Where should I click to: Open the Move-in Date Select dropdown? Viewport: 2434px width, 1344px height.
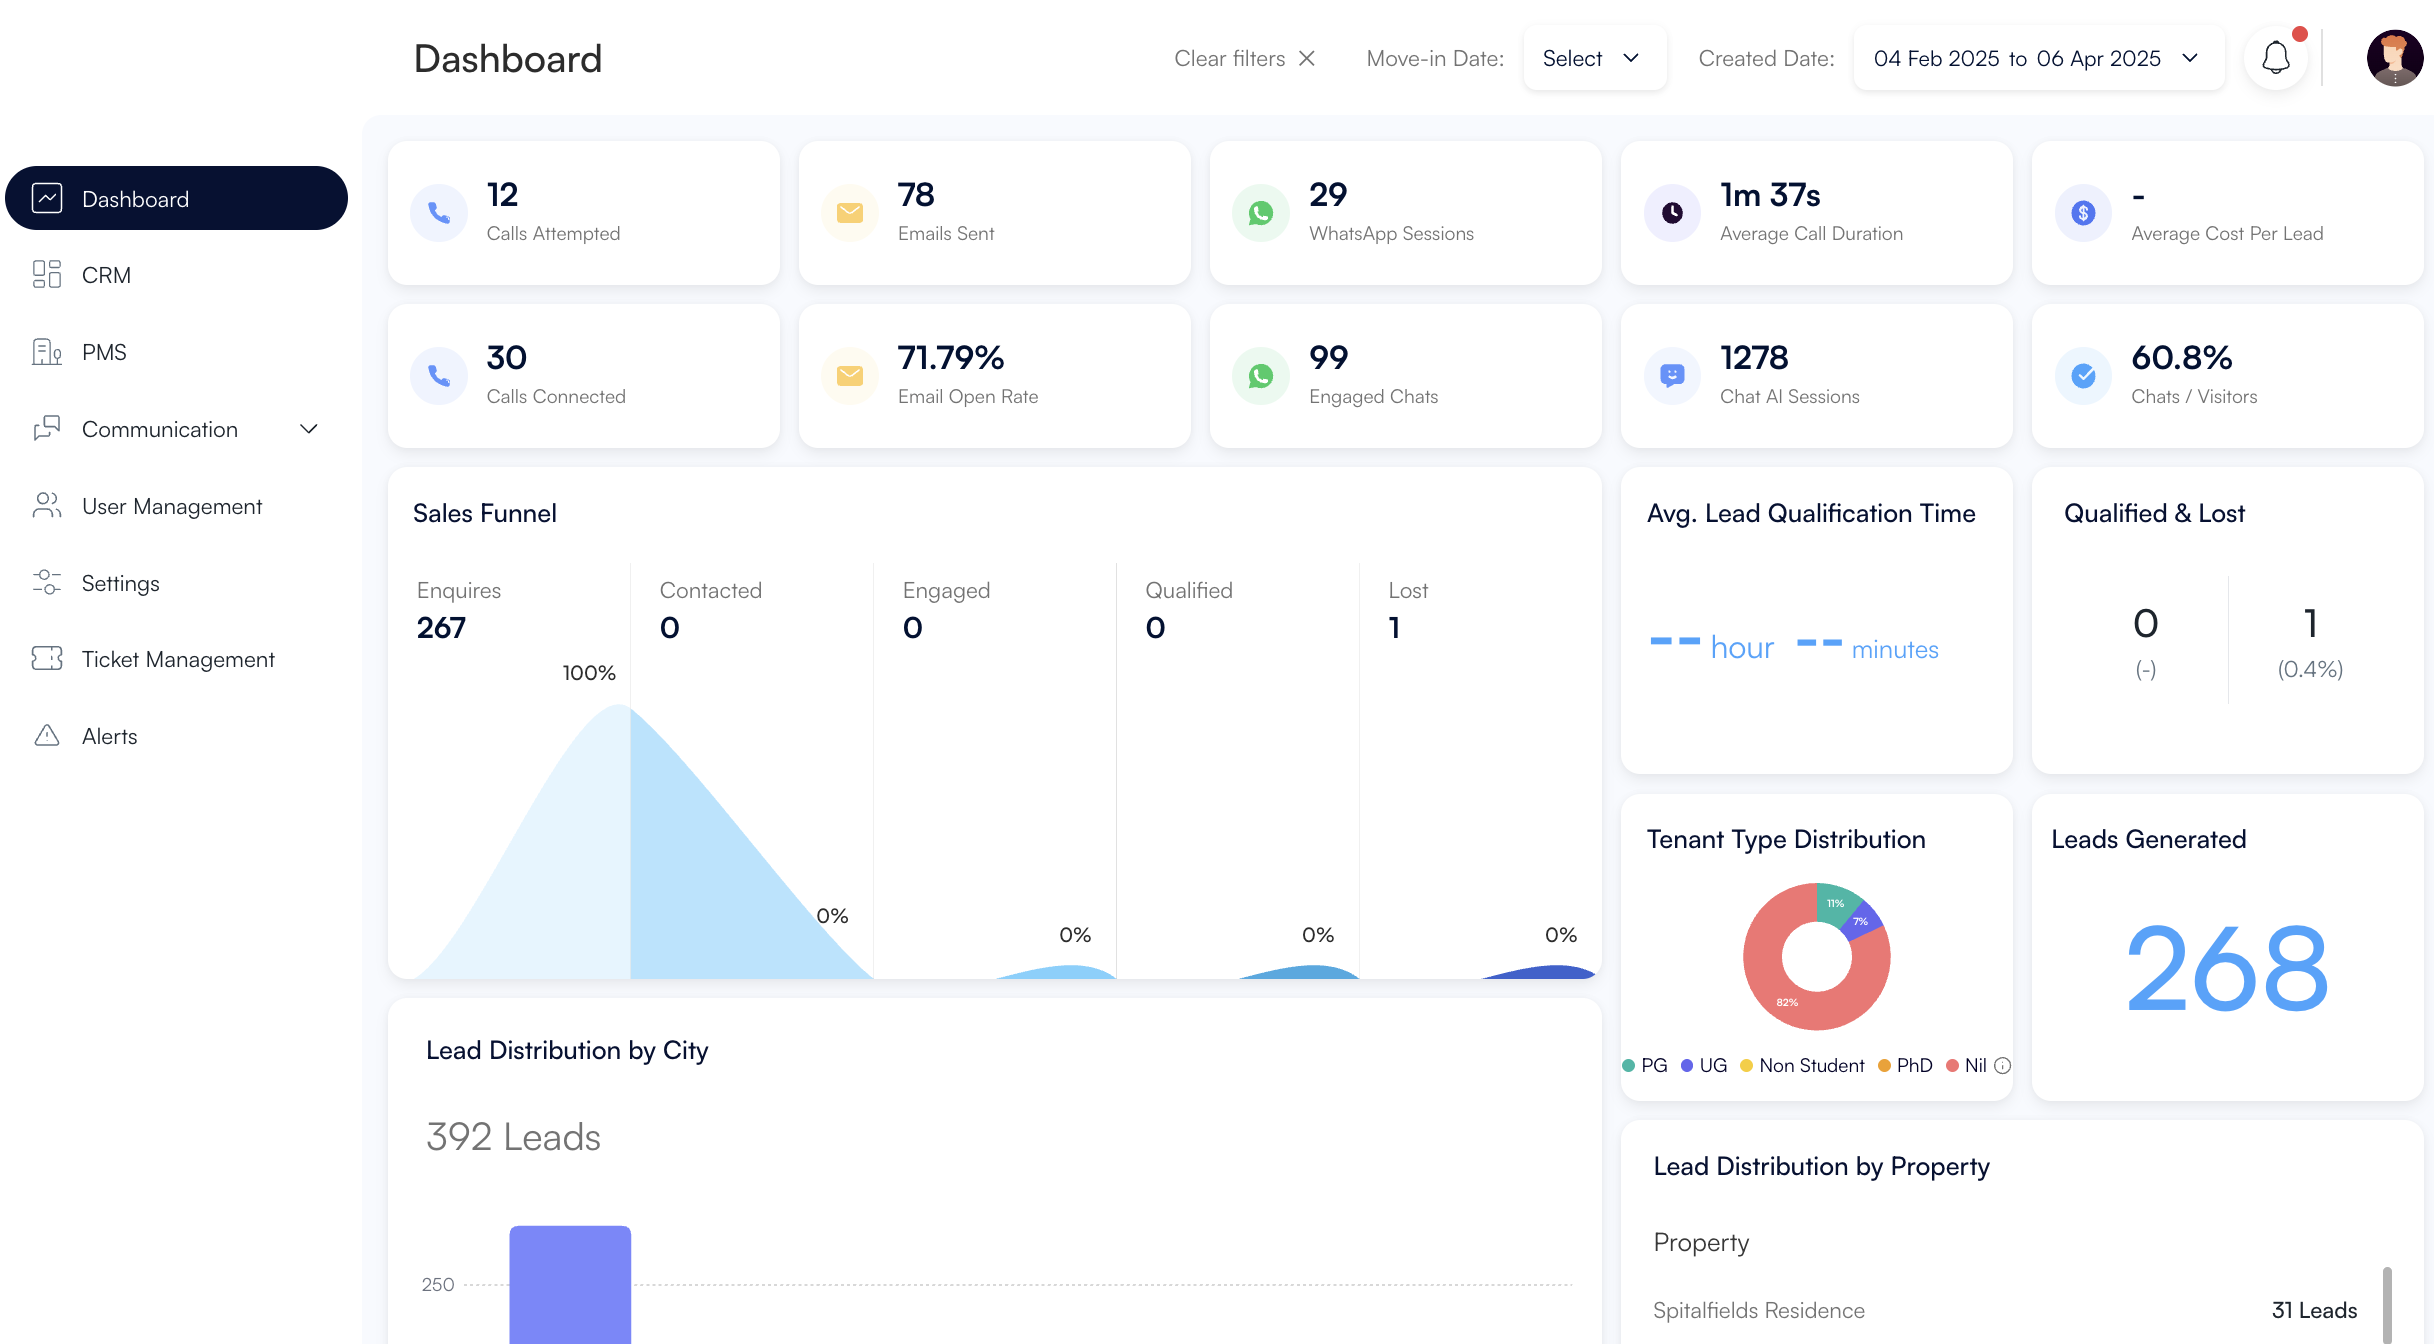(x=1594, y=58)
